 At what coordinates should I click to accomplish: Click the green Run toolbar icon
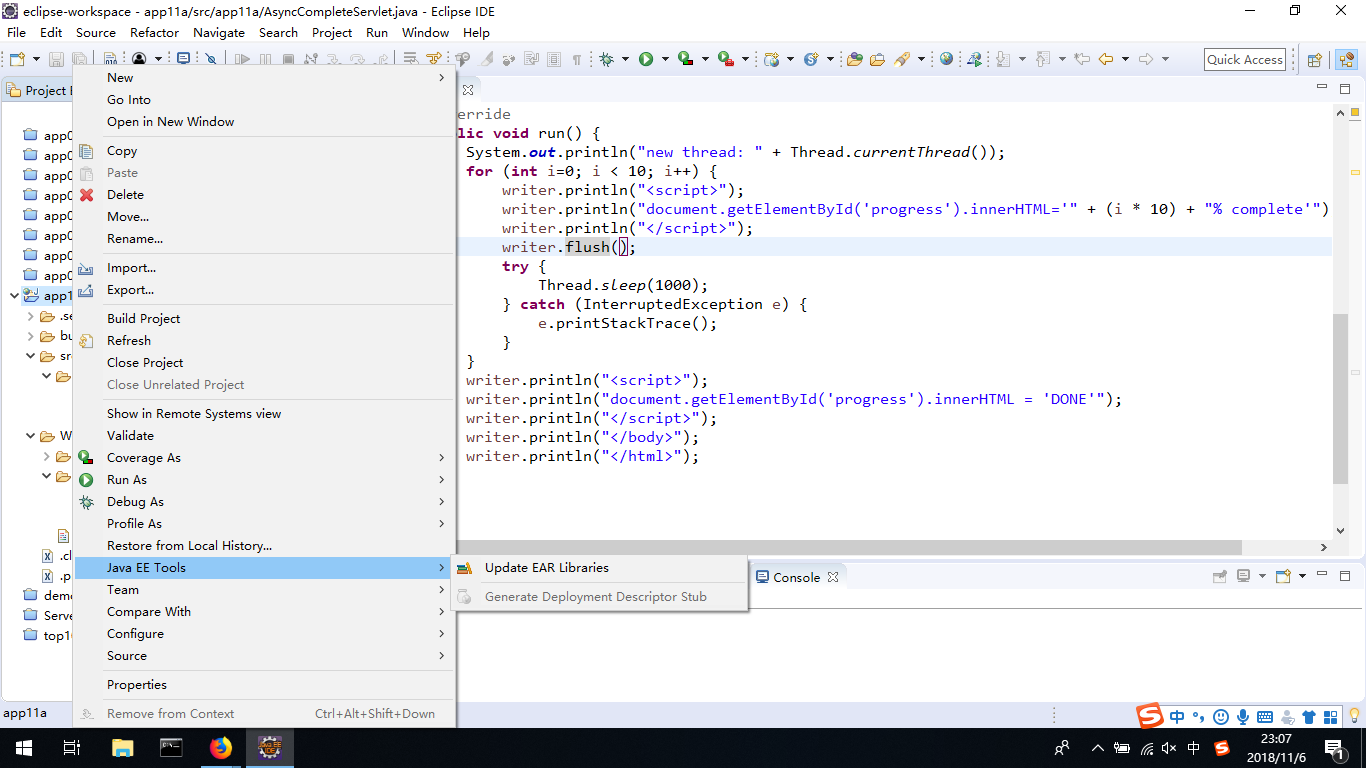[x=646, y=59]
